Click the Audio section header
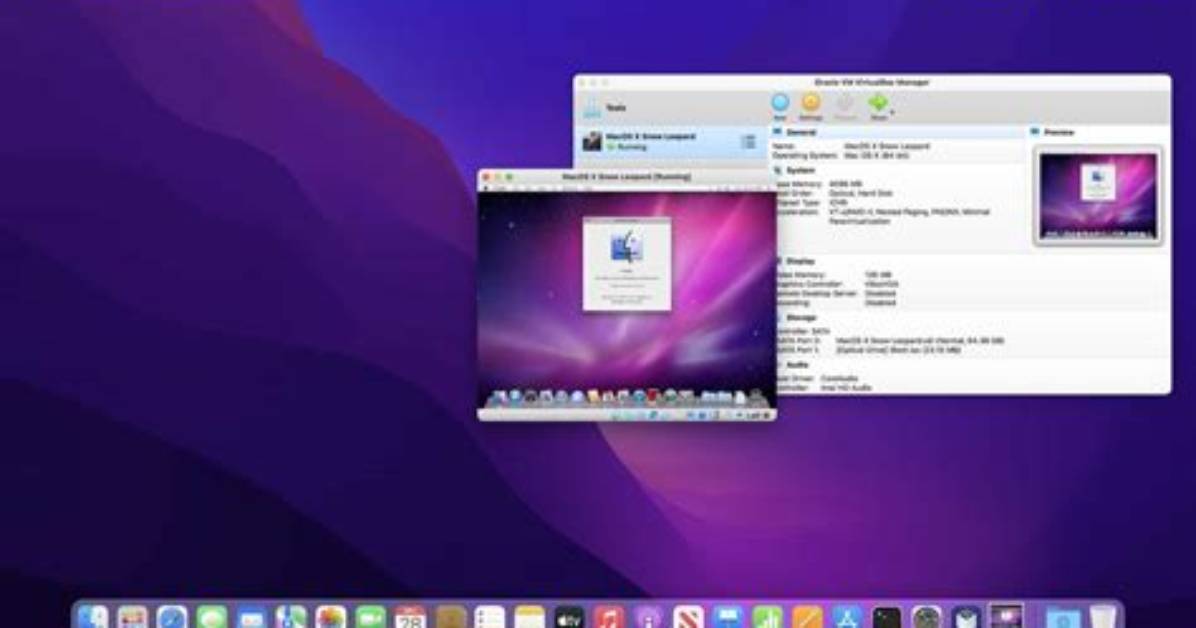The image size is (1196, 628). pyautogui.click(x=797, y=365)
